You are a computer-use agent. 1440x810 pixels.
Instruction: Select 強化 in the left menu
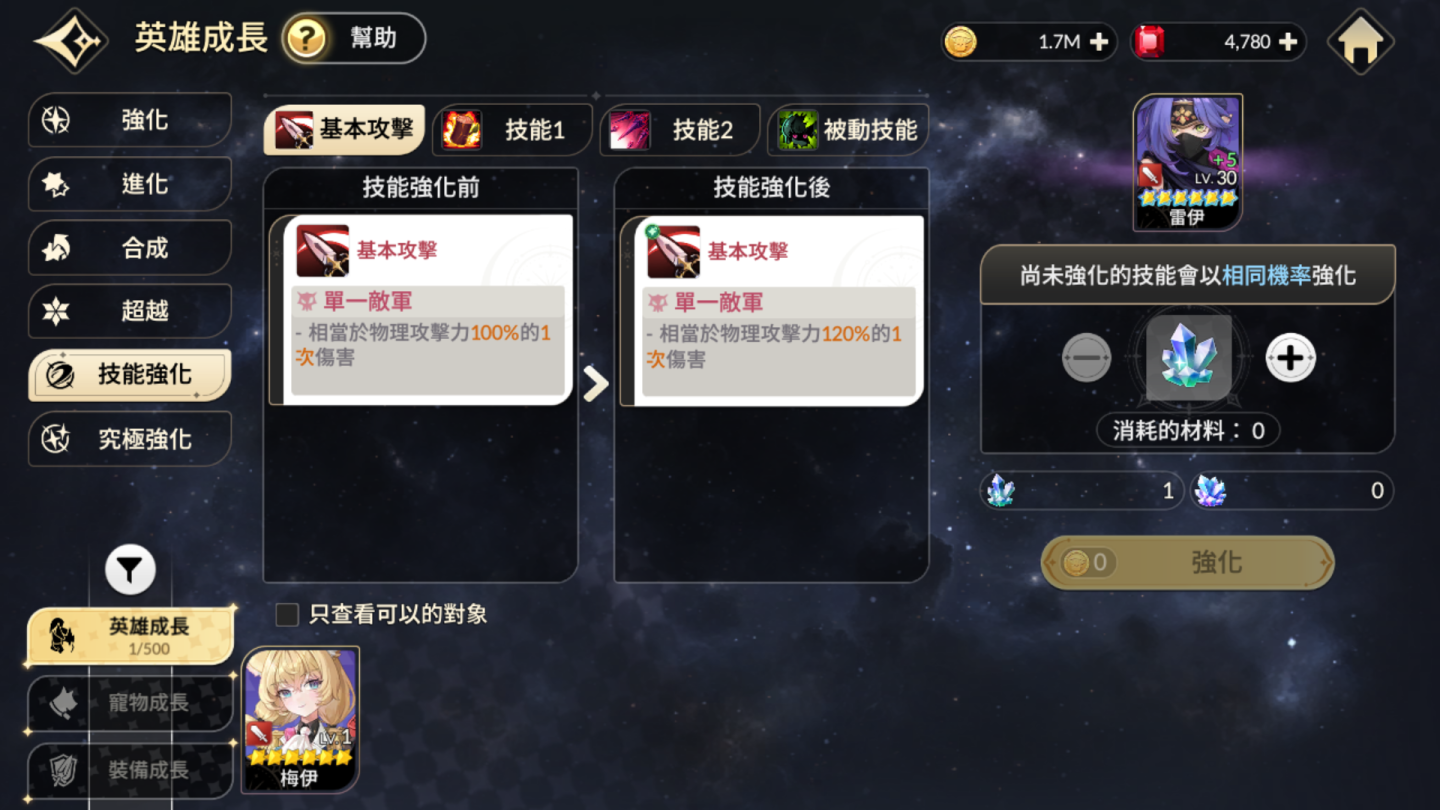point(130,120)
